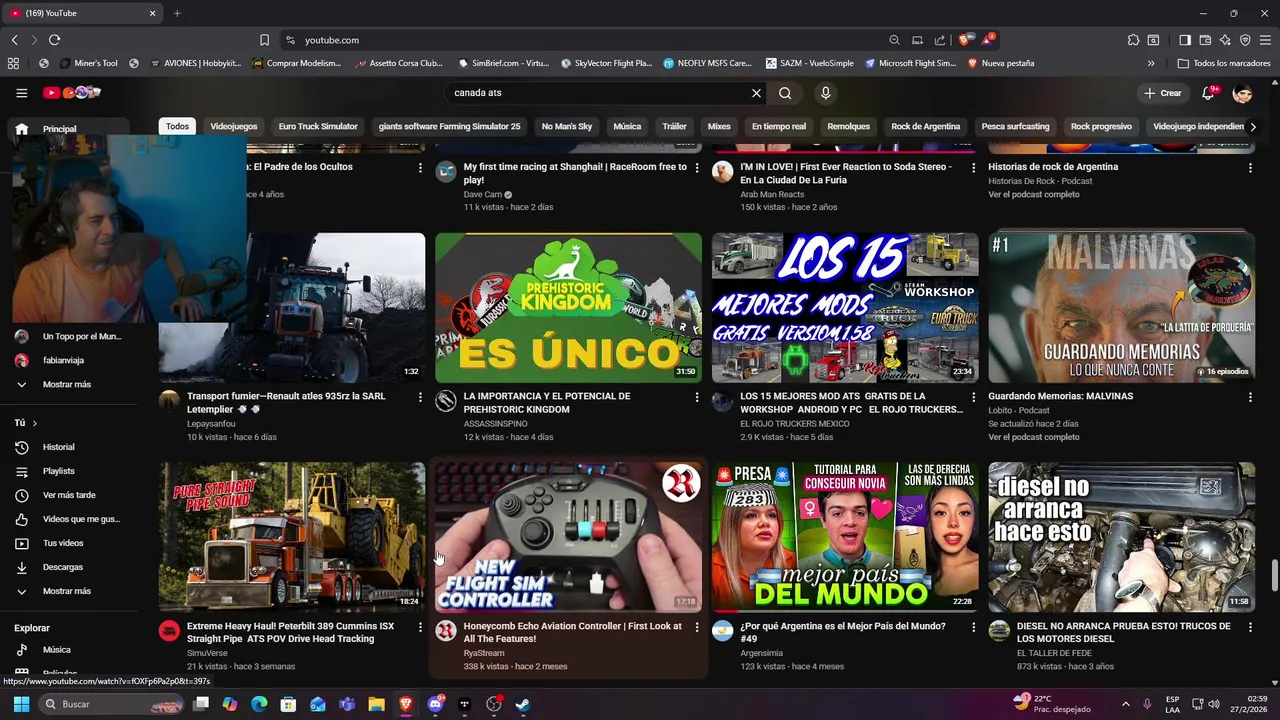
Task: Click the Brave Rewards triangle icon
Action: (987, 40)
